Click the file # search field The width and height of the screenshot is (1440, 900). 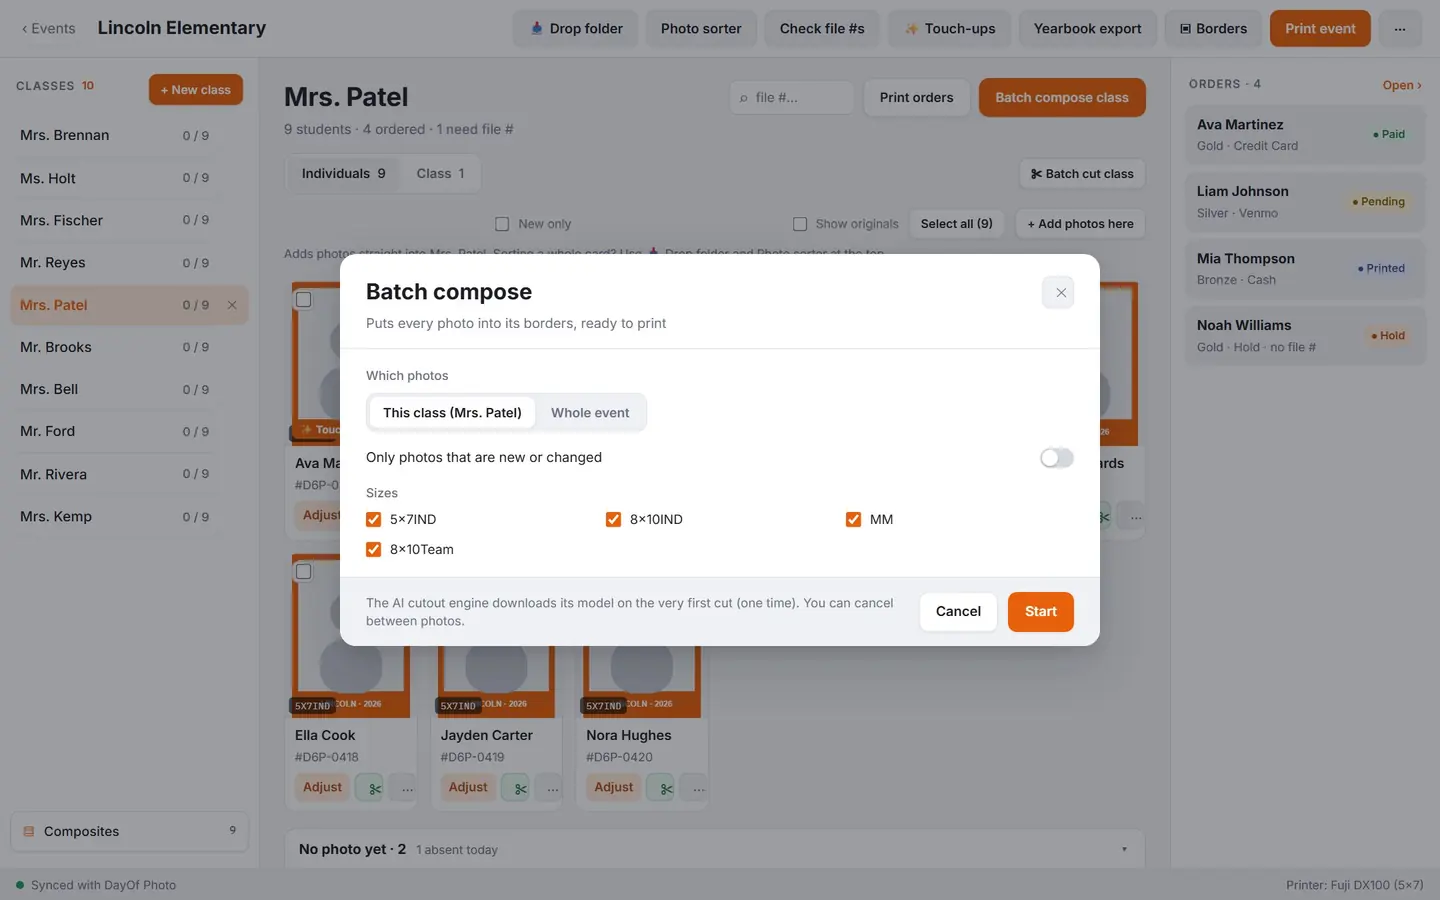792,98
